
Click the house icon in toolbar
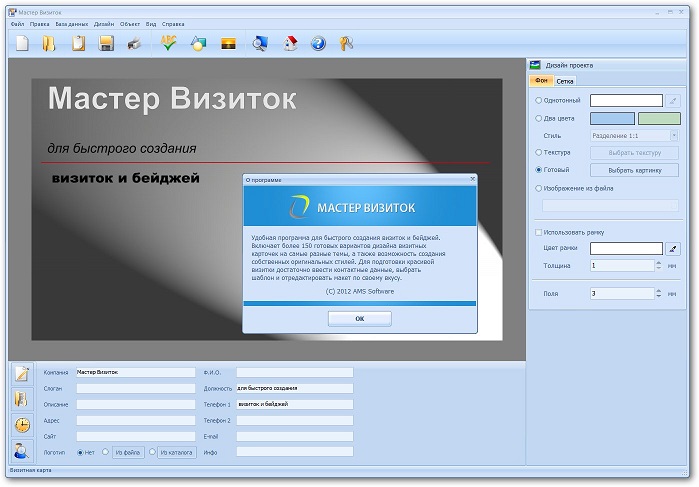tap(290, 43)
